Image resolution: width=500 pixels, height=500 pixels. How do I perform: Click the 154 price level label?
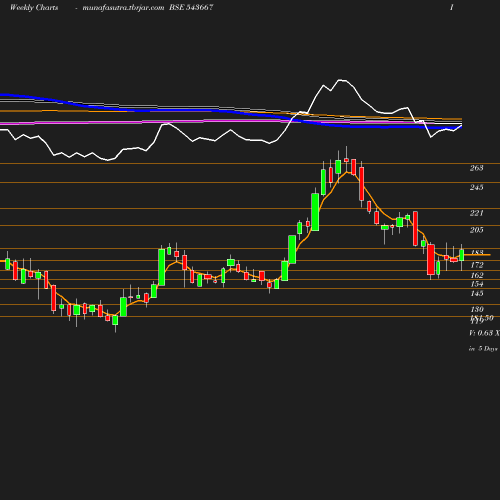click(476, 284)
